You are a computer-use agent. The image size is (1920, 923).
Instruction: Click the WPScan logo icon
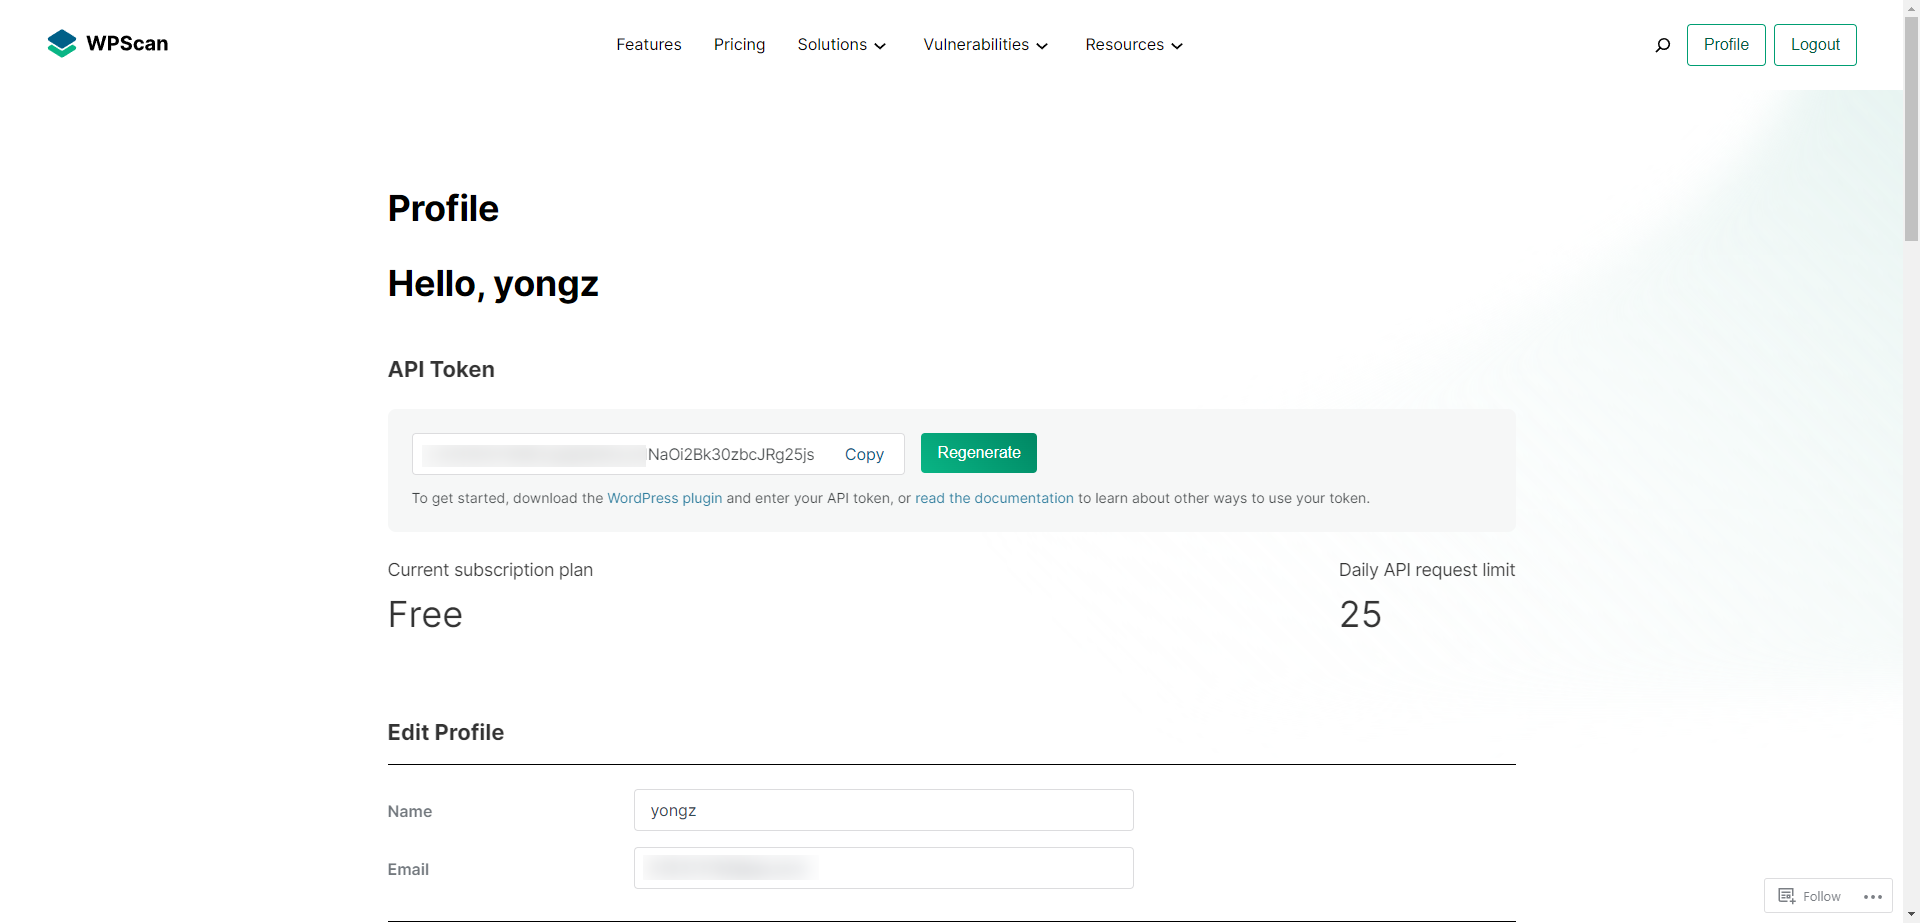[x=62, y=44]
